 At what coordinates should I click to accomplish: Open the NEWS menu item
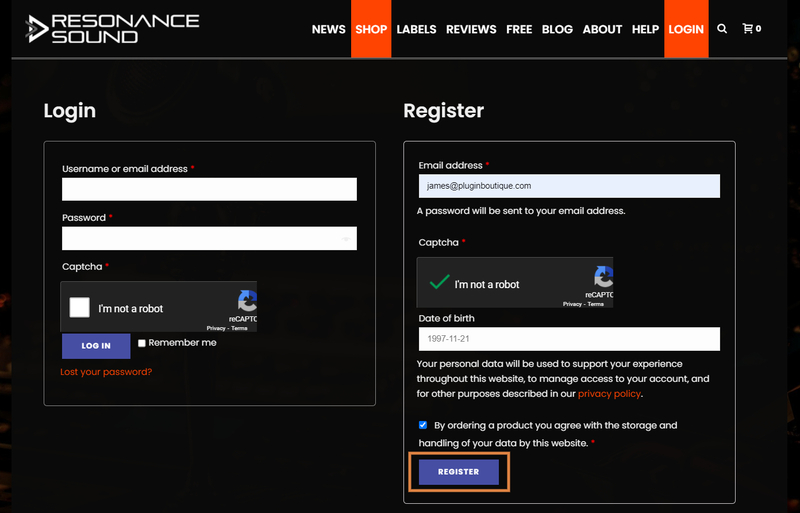pyautogui.click(x=329, y=29)
